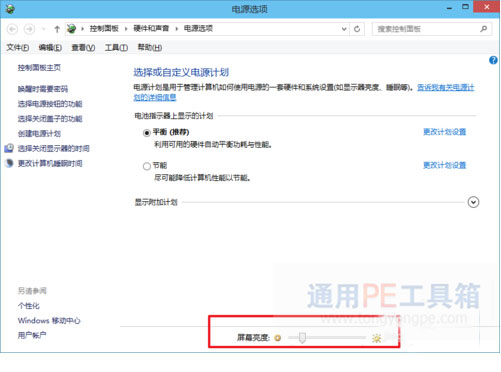Click the window title bar icon
The height and width of the screenshot is (372, 501).
coord(10,9)
